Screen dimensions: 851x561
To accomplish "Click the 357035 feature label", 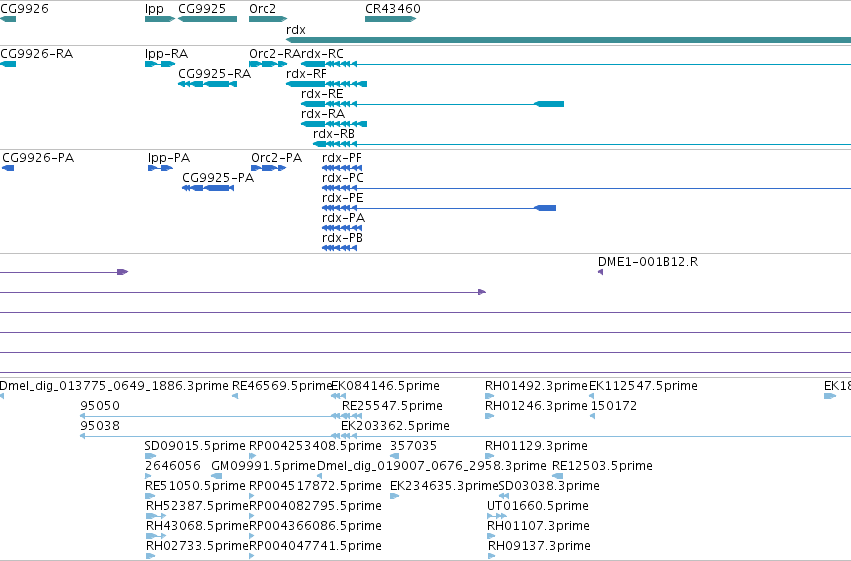I will point(414,446).
